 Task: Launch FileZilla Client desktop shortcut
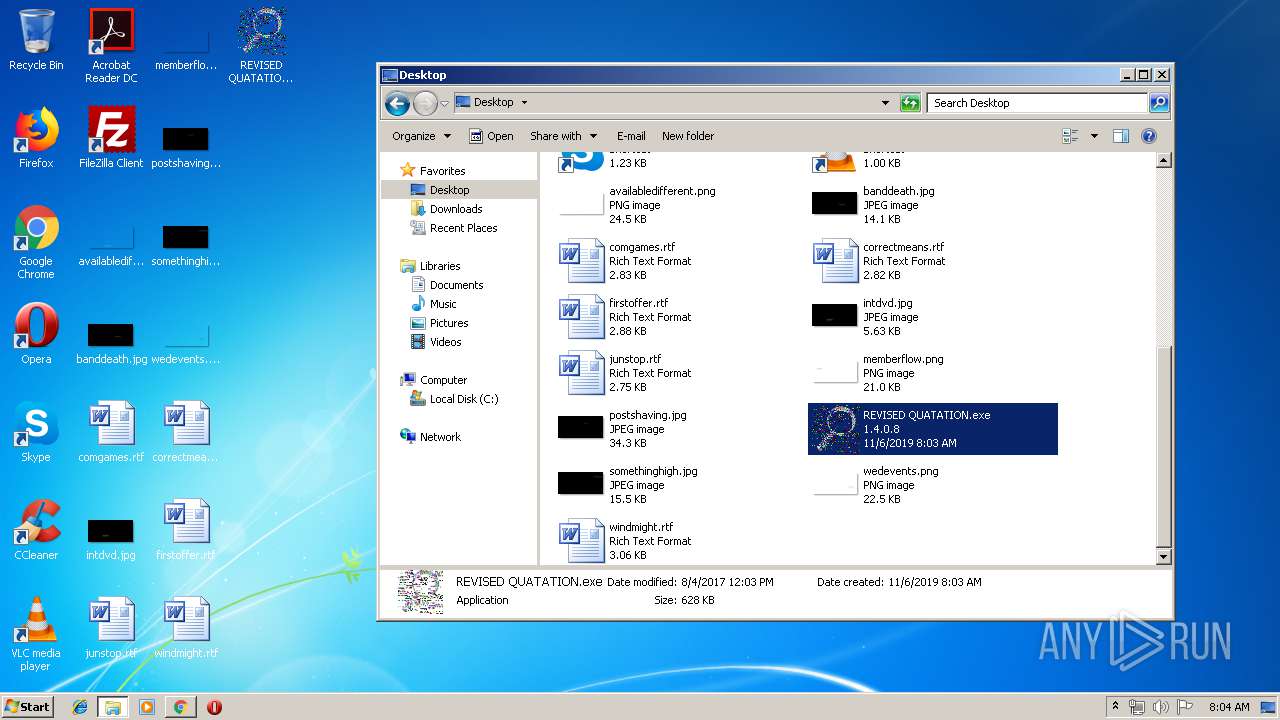click(111, 138)
